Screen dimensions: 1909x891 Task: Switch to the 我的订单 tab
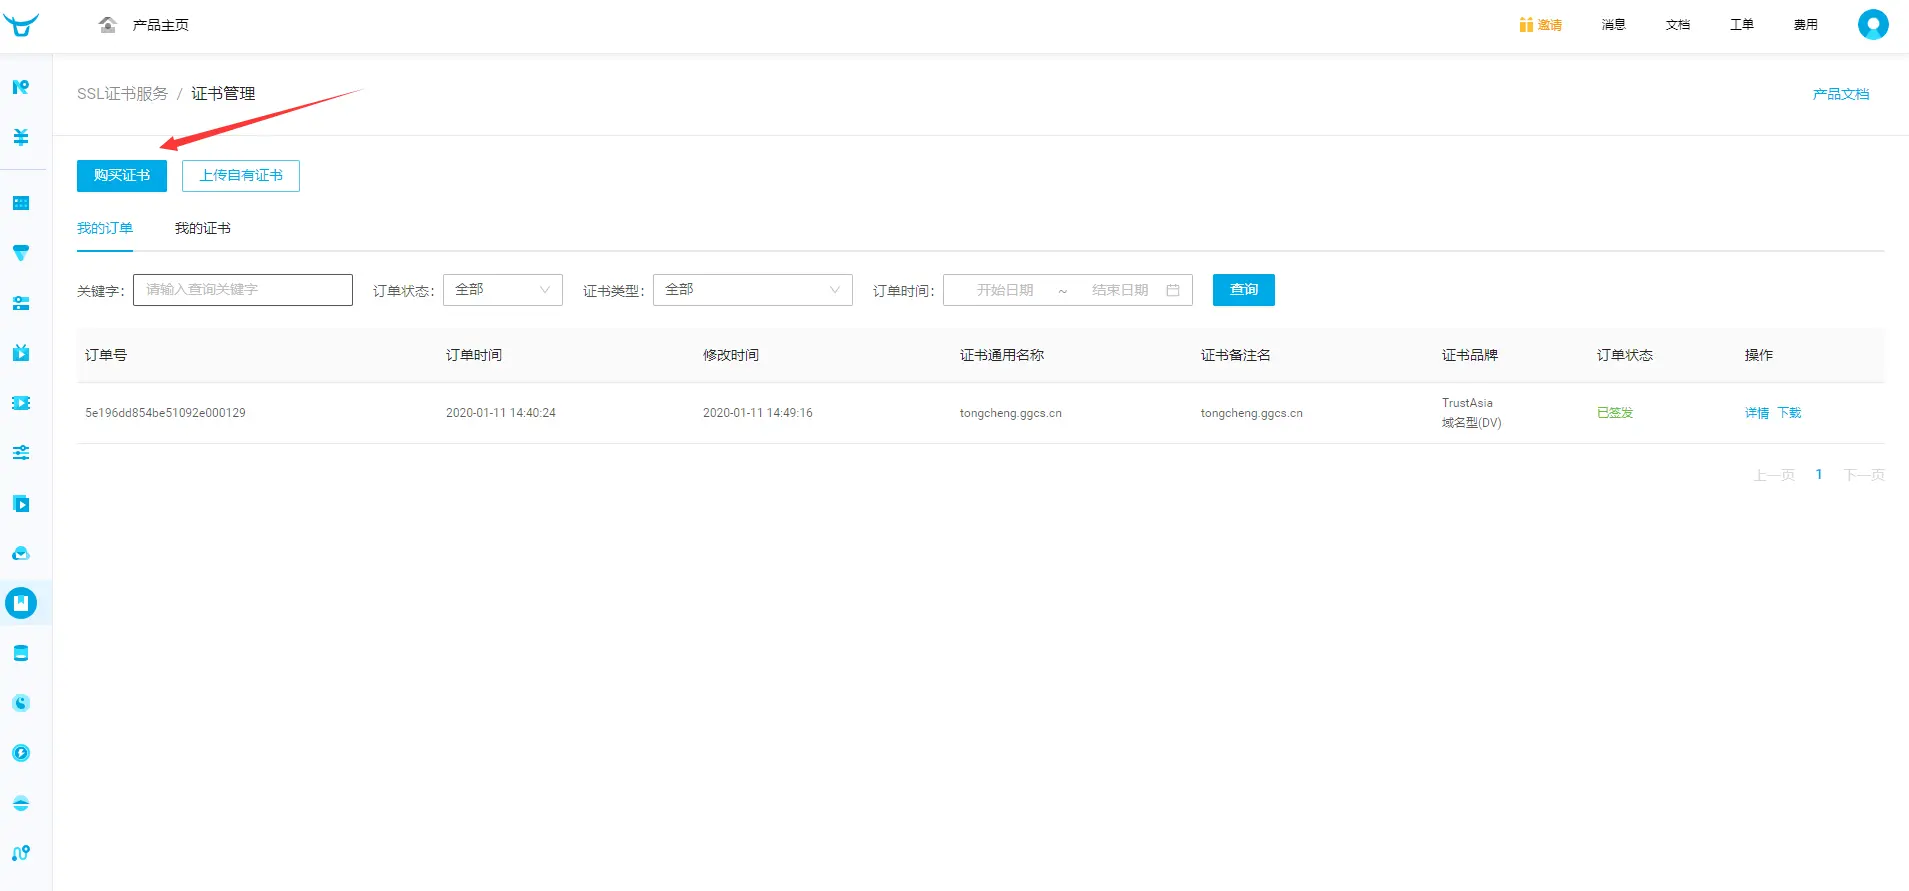point(105,228)
